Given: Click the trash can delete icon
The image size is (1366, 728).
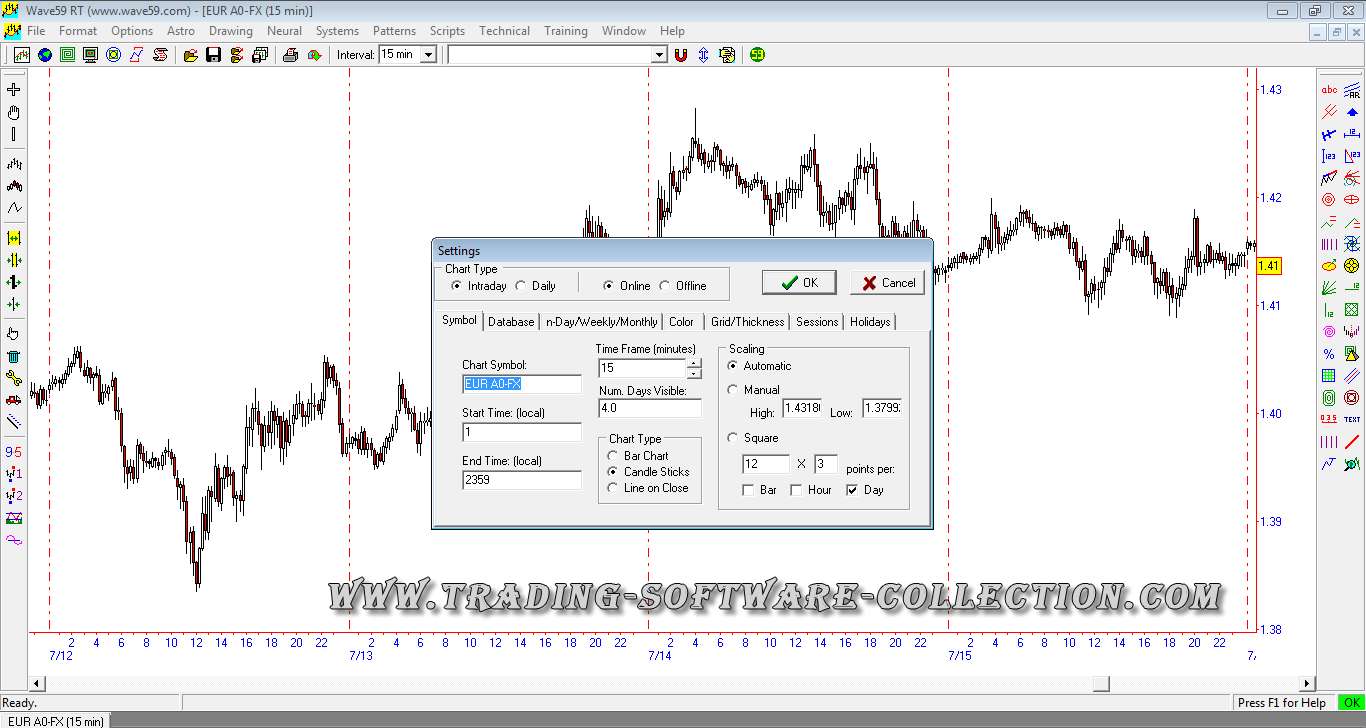Looking at the screenshot, I should [x=14, y=356].
